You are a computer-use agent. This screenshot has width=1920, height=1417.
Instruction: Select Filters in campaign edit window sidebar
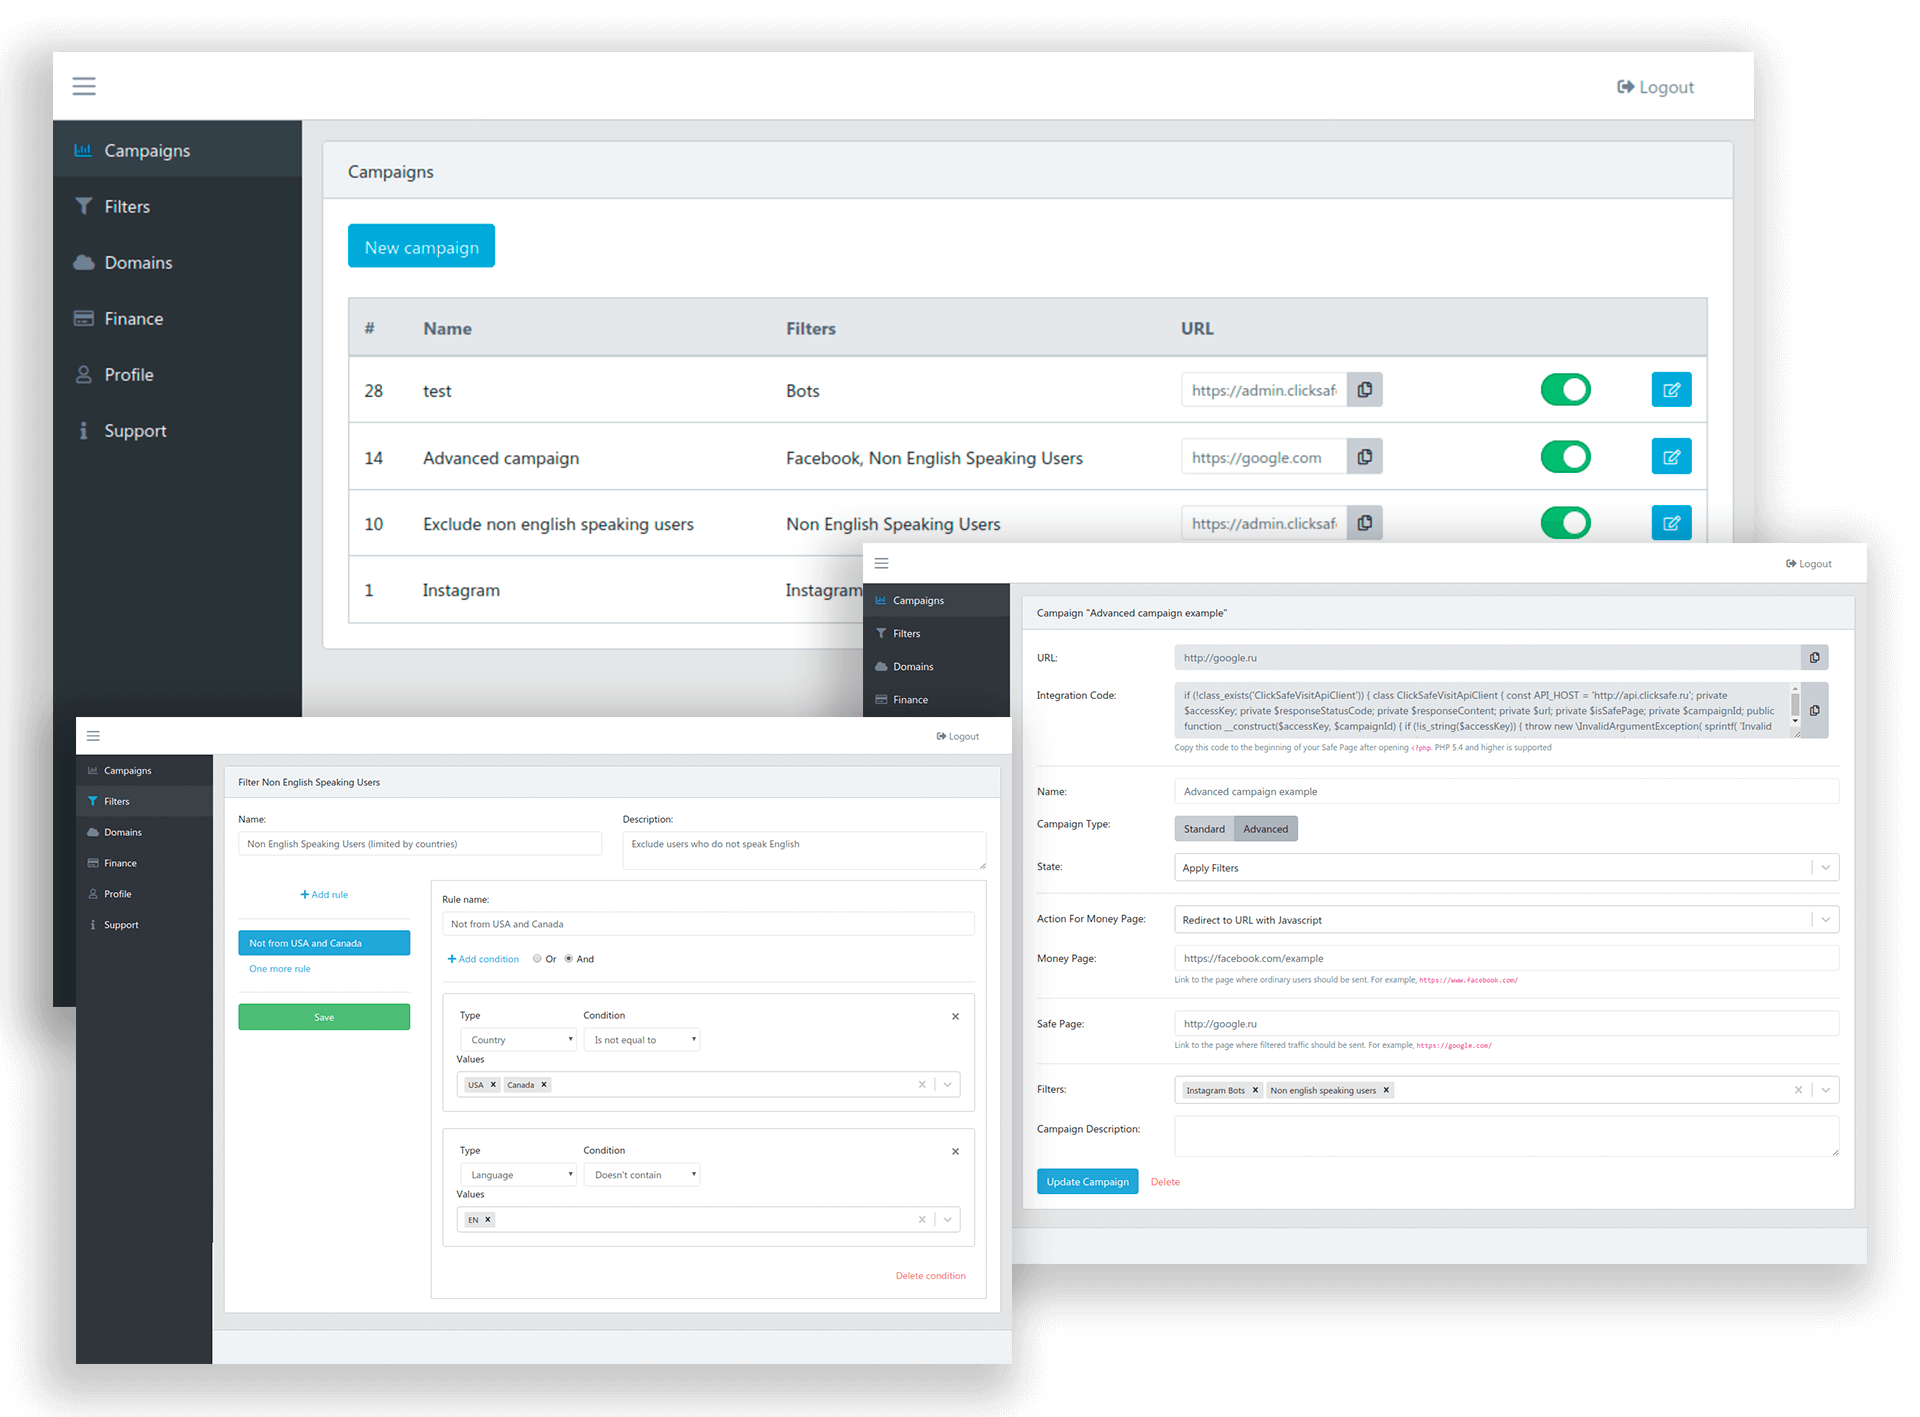click(x=936, y=633)
